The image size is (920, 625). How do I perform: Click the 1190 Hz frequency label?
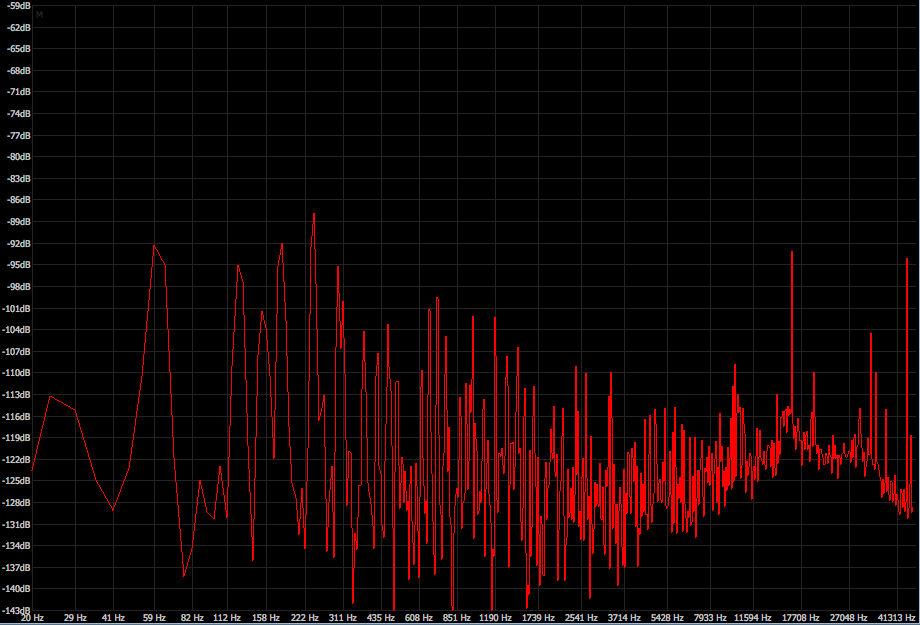[495, 617]
